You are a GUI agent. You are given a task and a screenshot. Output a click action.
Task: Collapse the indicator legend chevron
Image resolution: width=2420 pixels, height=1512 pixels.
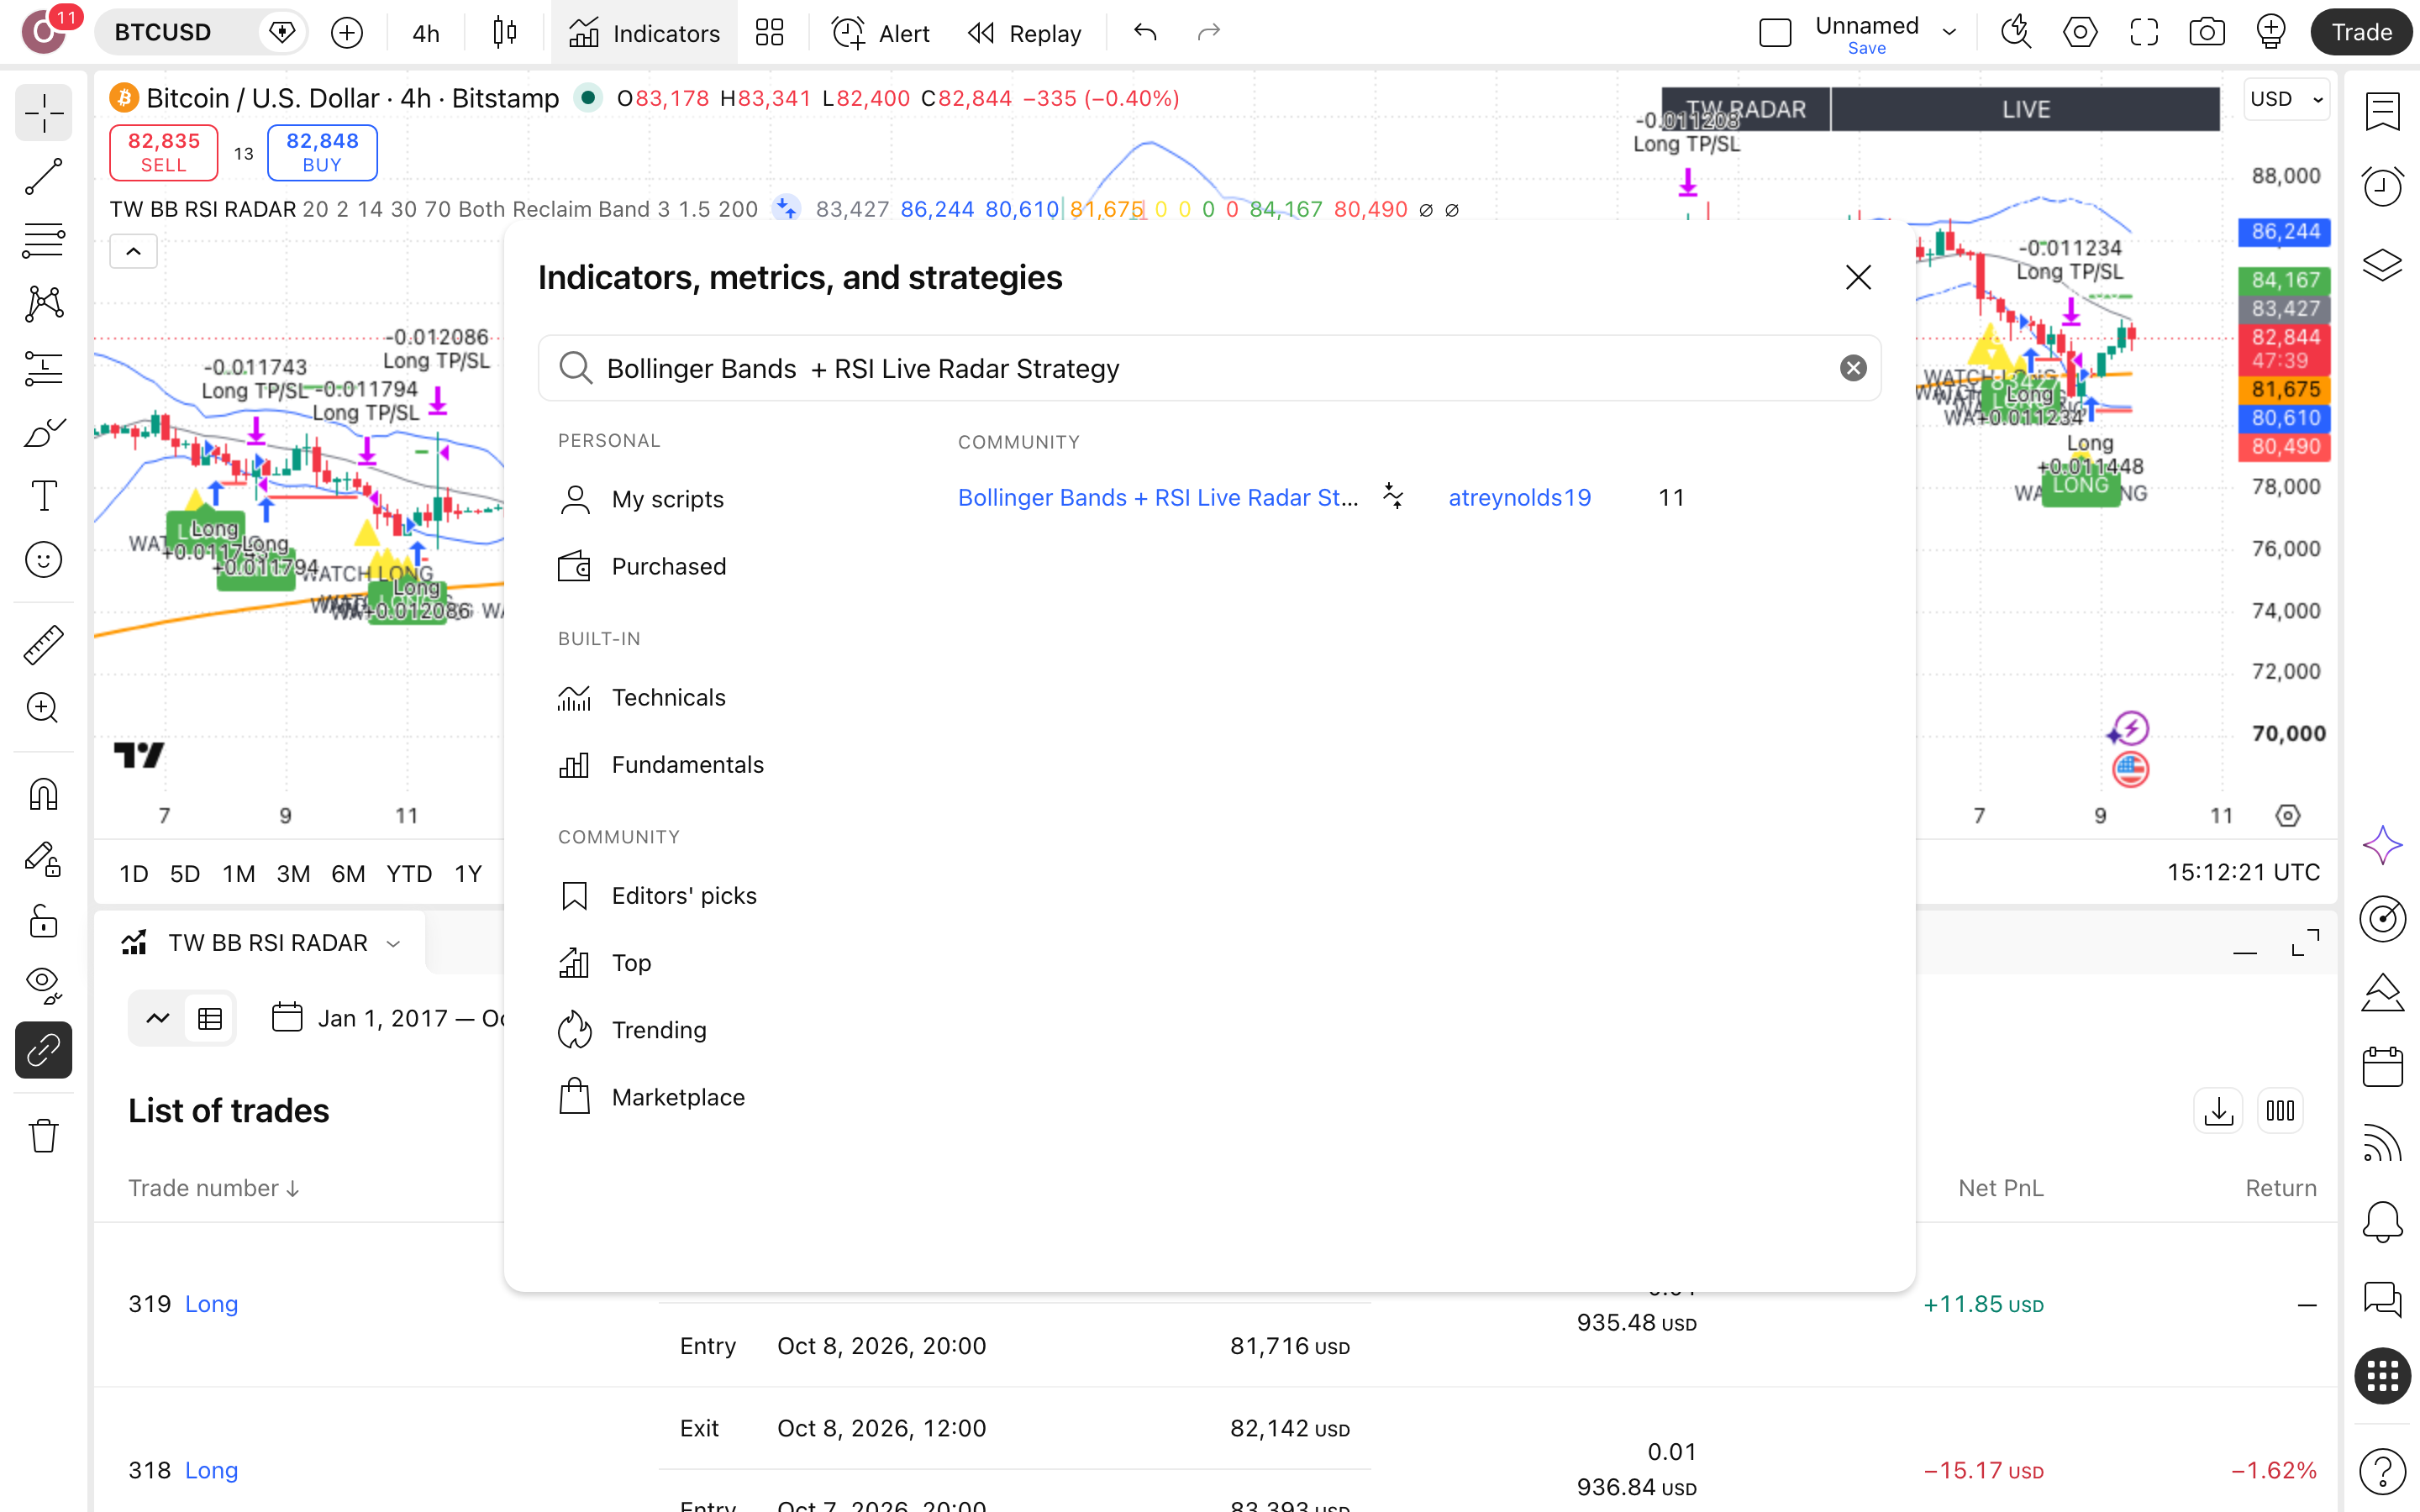coord(133,251)
